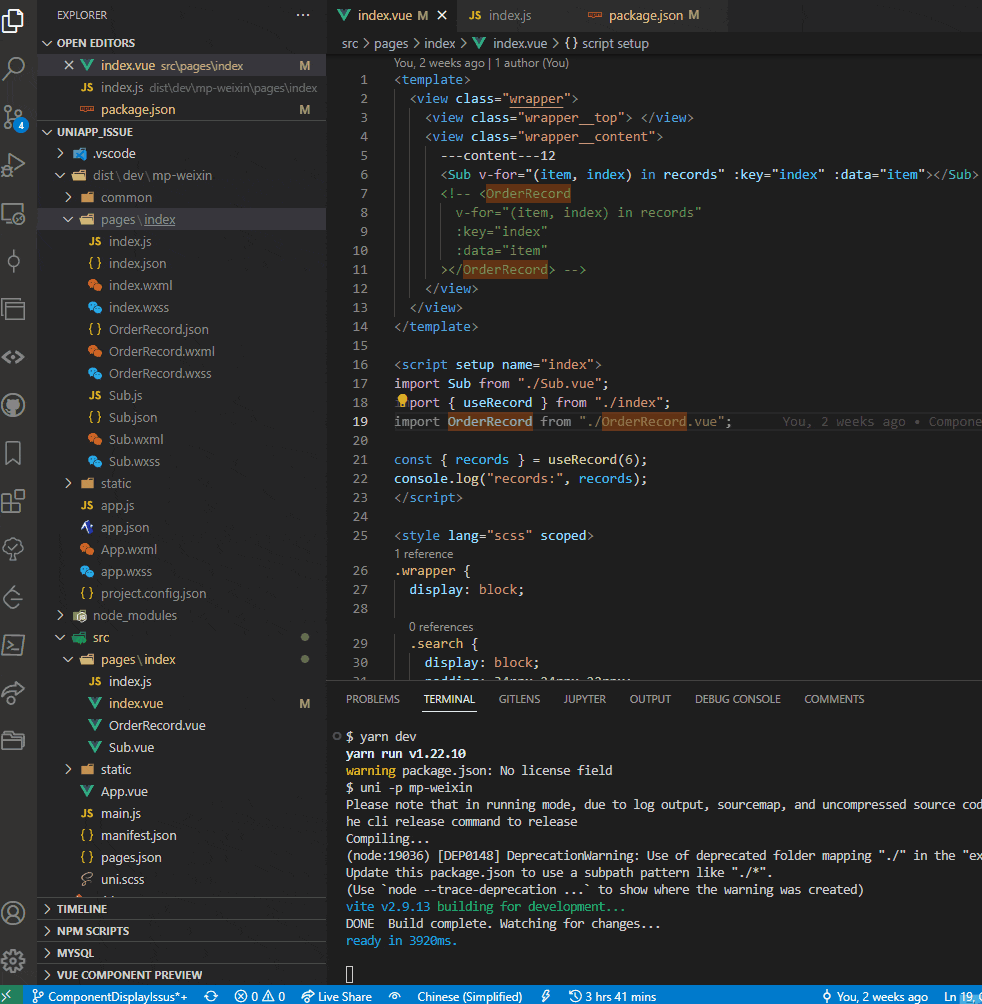Click Explorer more actions ellipsis
This screenshot has width=982, height=1004.
click(x=303, y=16)
